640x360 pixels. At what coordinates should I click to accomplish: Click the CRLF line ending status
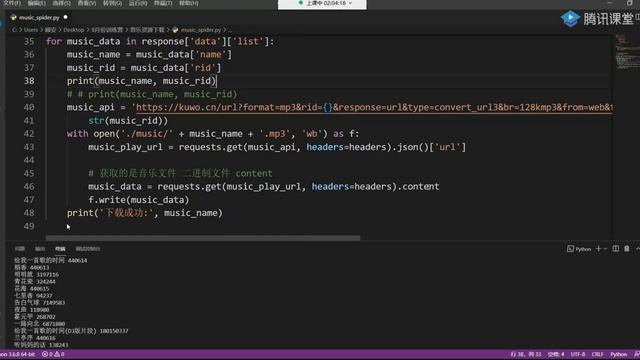click(598, 354)
